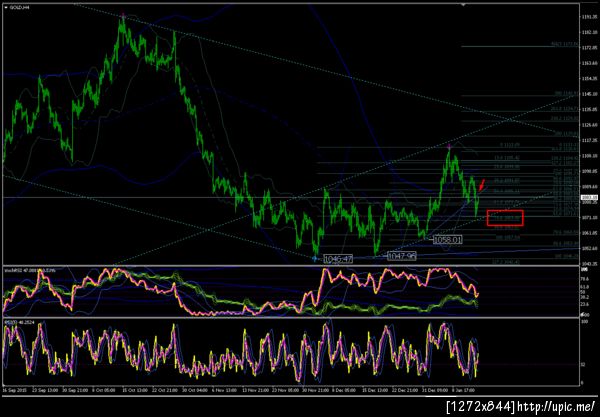Click the current price tag on the price axis
600x417 pixels.
(589, 197)
